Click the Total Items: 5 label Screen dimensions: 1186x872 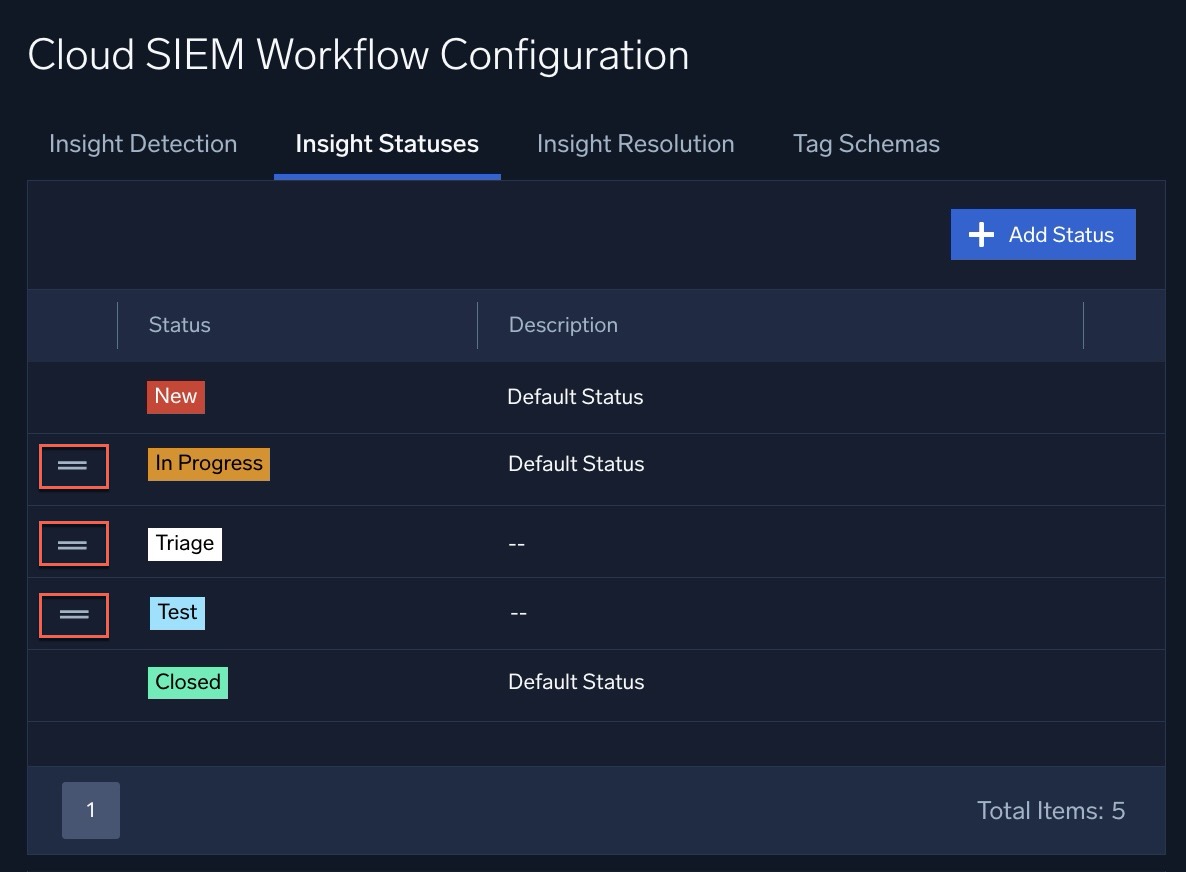[x=1050, y=810]
